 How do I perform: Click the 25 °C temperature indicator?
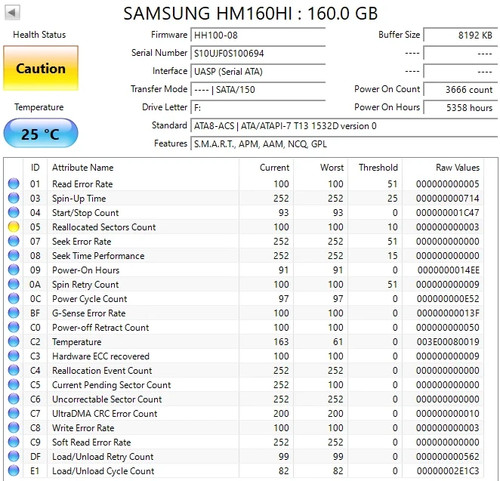41,133
